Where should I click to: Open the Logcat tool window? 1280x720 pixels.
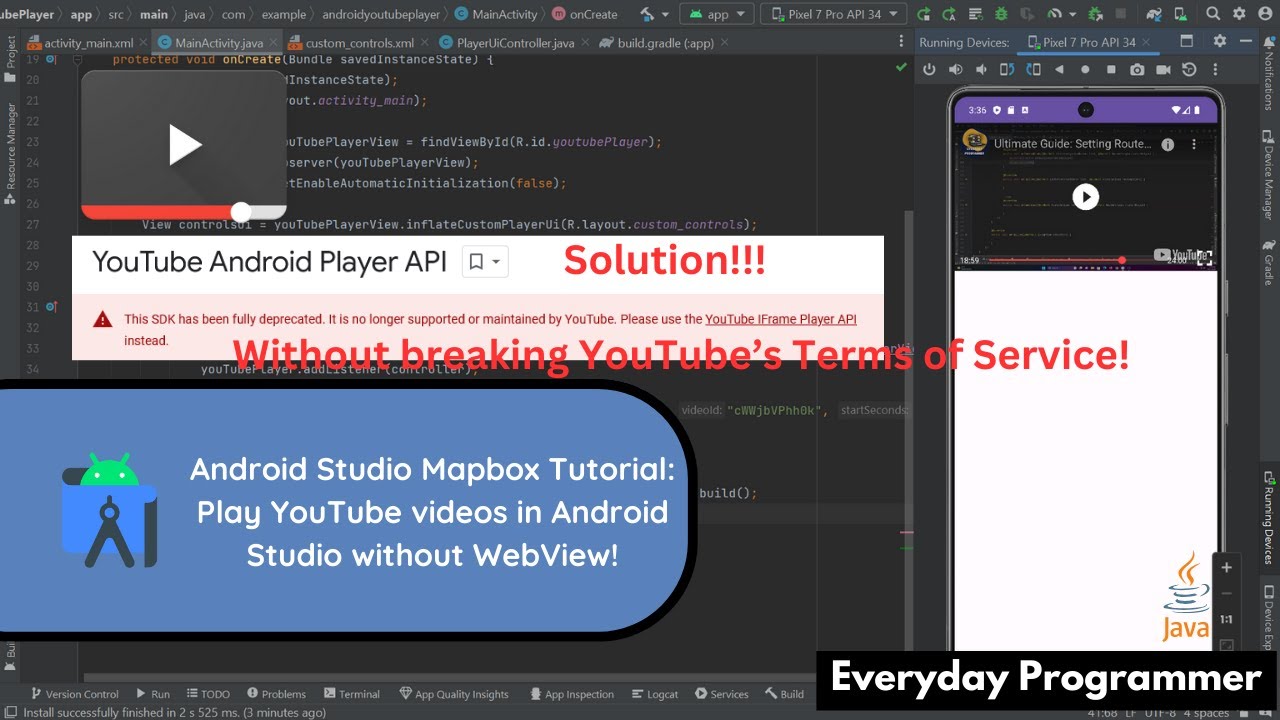tap(654, 694)
